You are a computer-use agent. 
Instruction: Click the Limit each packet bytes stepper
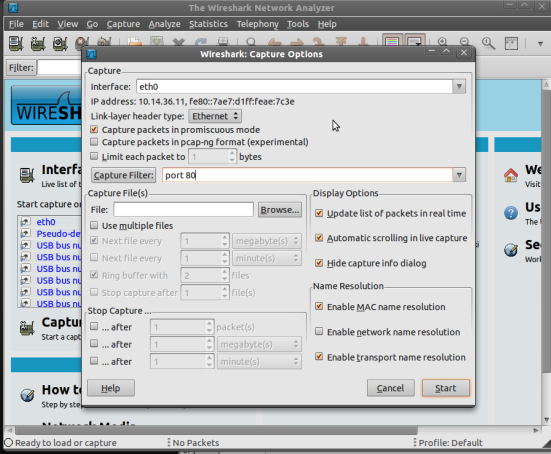[x=232, y=156]
